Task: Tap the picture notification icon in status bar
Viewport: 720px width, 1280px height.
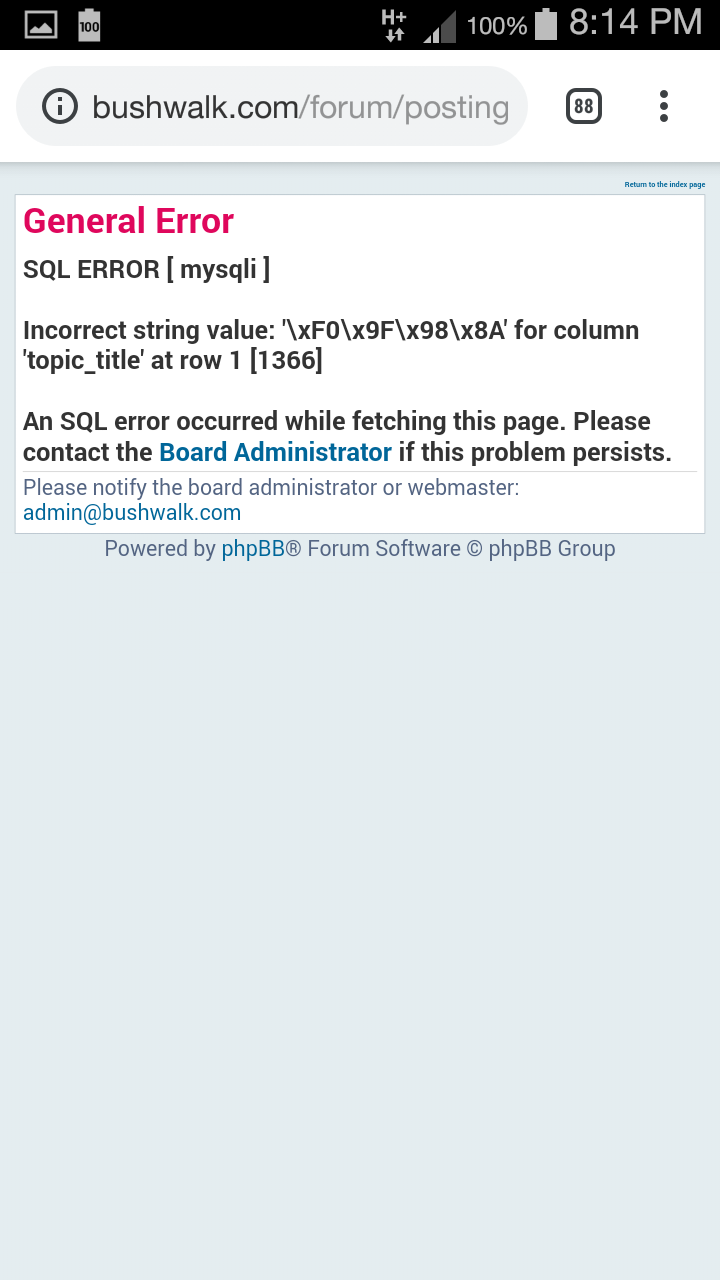Action: 41,25
